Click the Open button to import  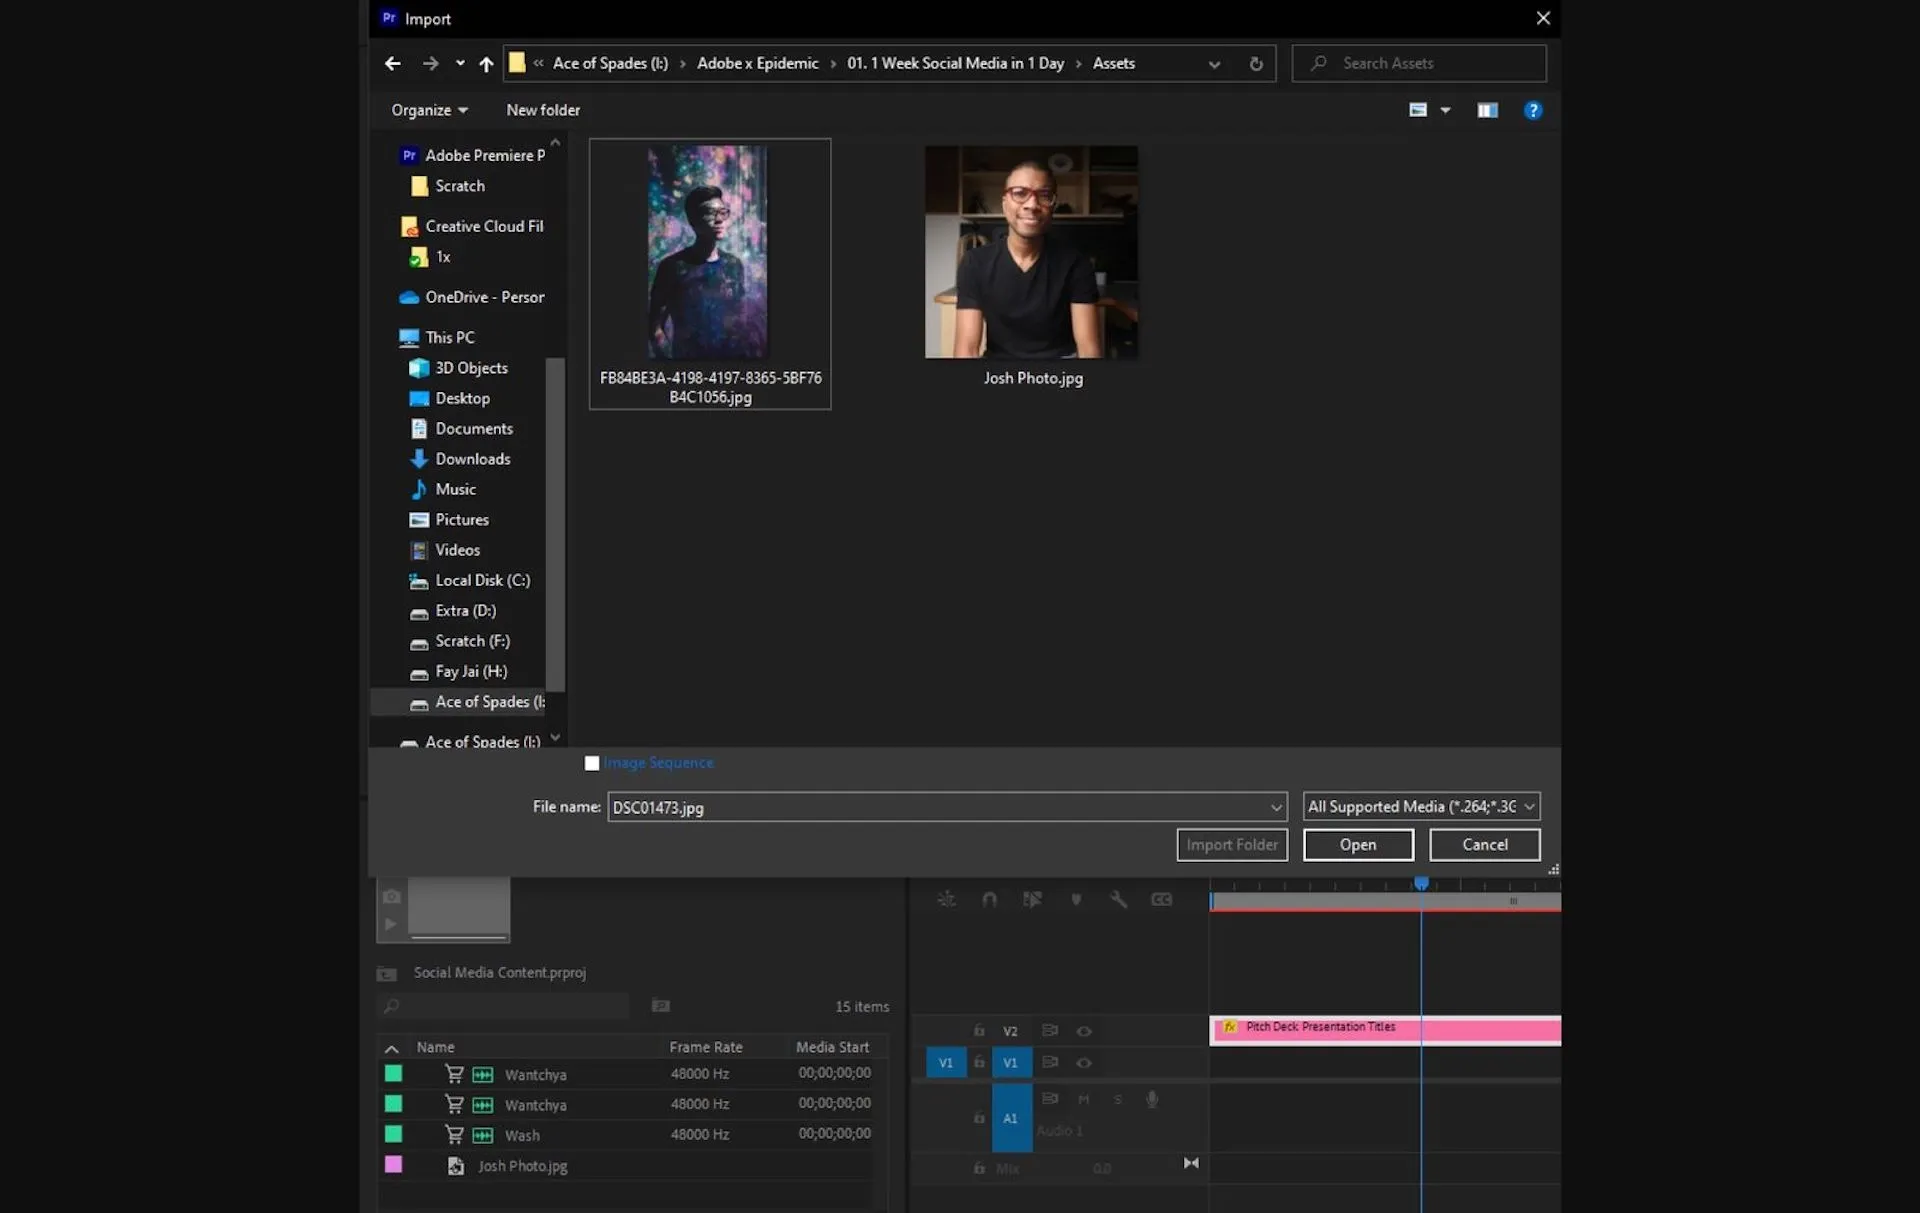pos(1357,843)
